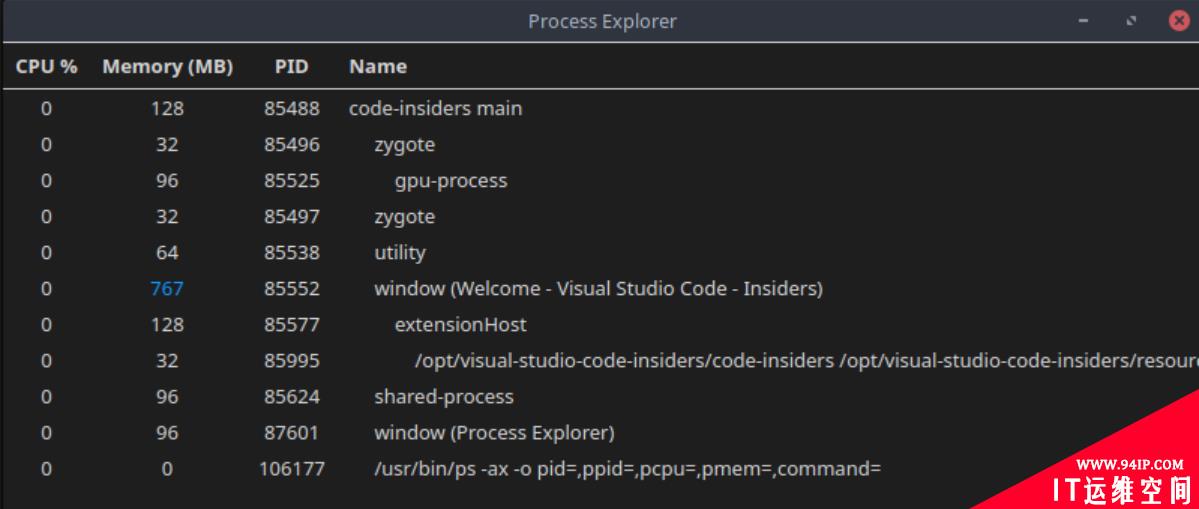Select the gpu-process row
The width and height of the screenshot is (1199, 509).
click(x=600, y=180)
